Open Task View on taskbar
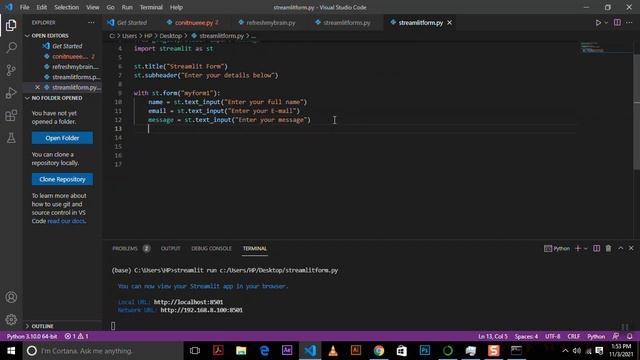640x360 pixels. point(195,351)
